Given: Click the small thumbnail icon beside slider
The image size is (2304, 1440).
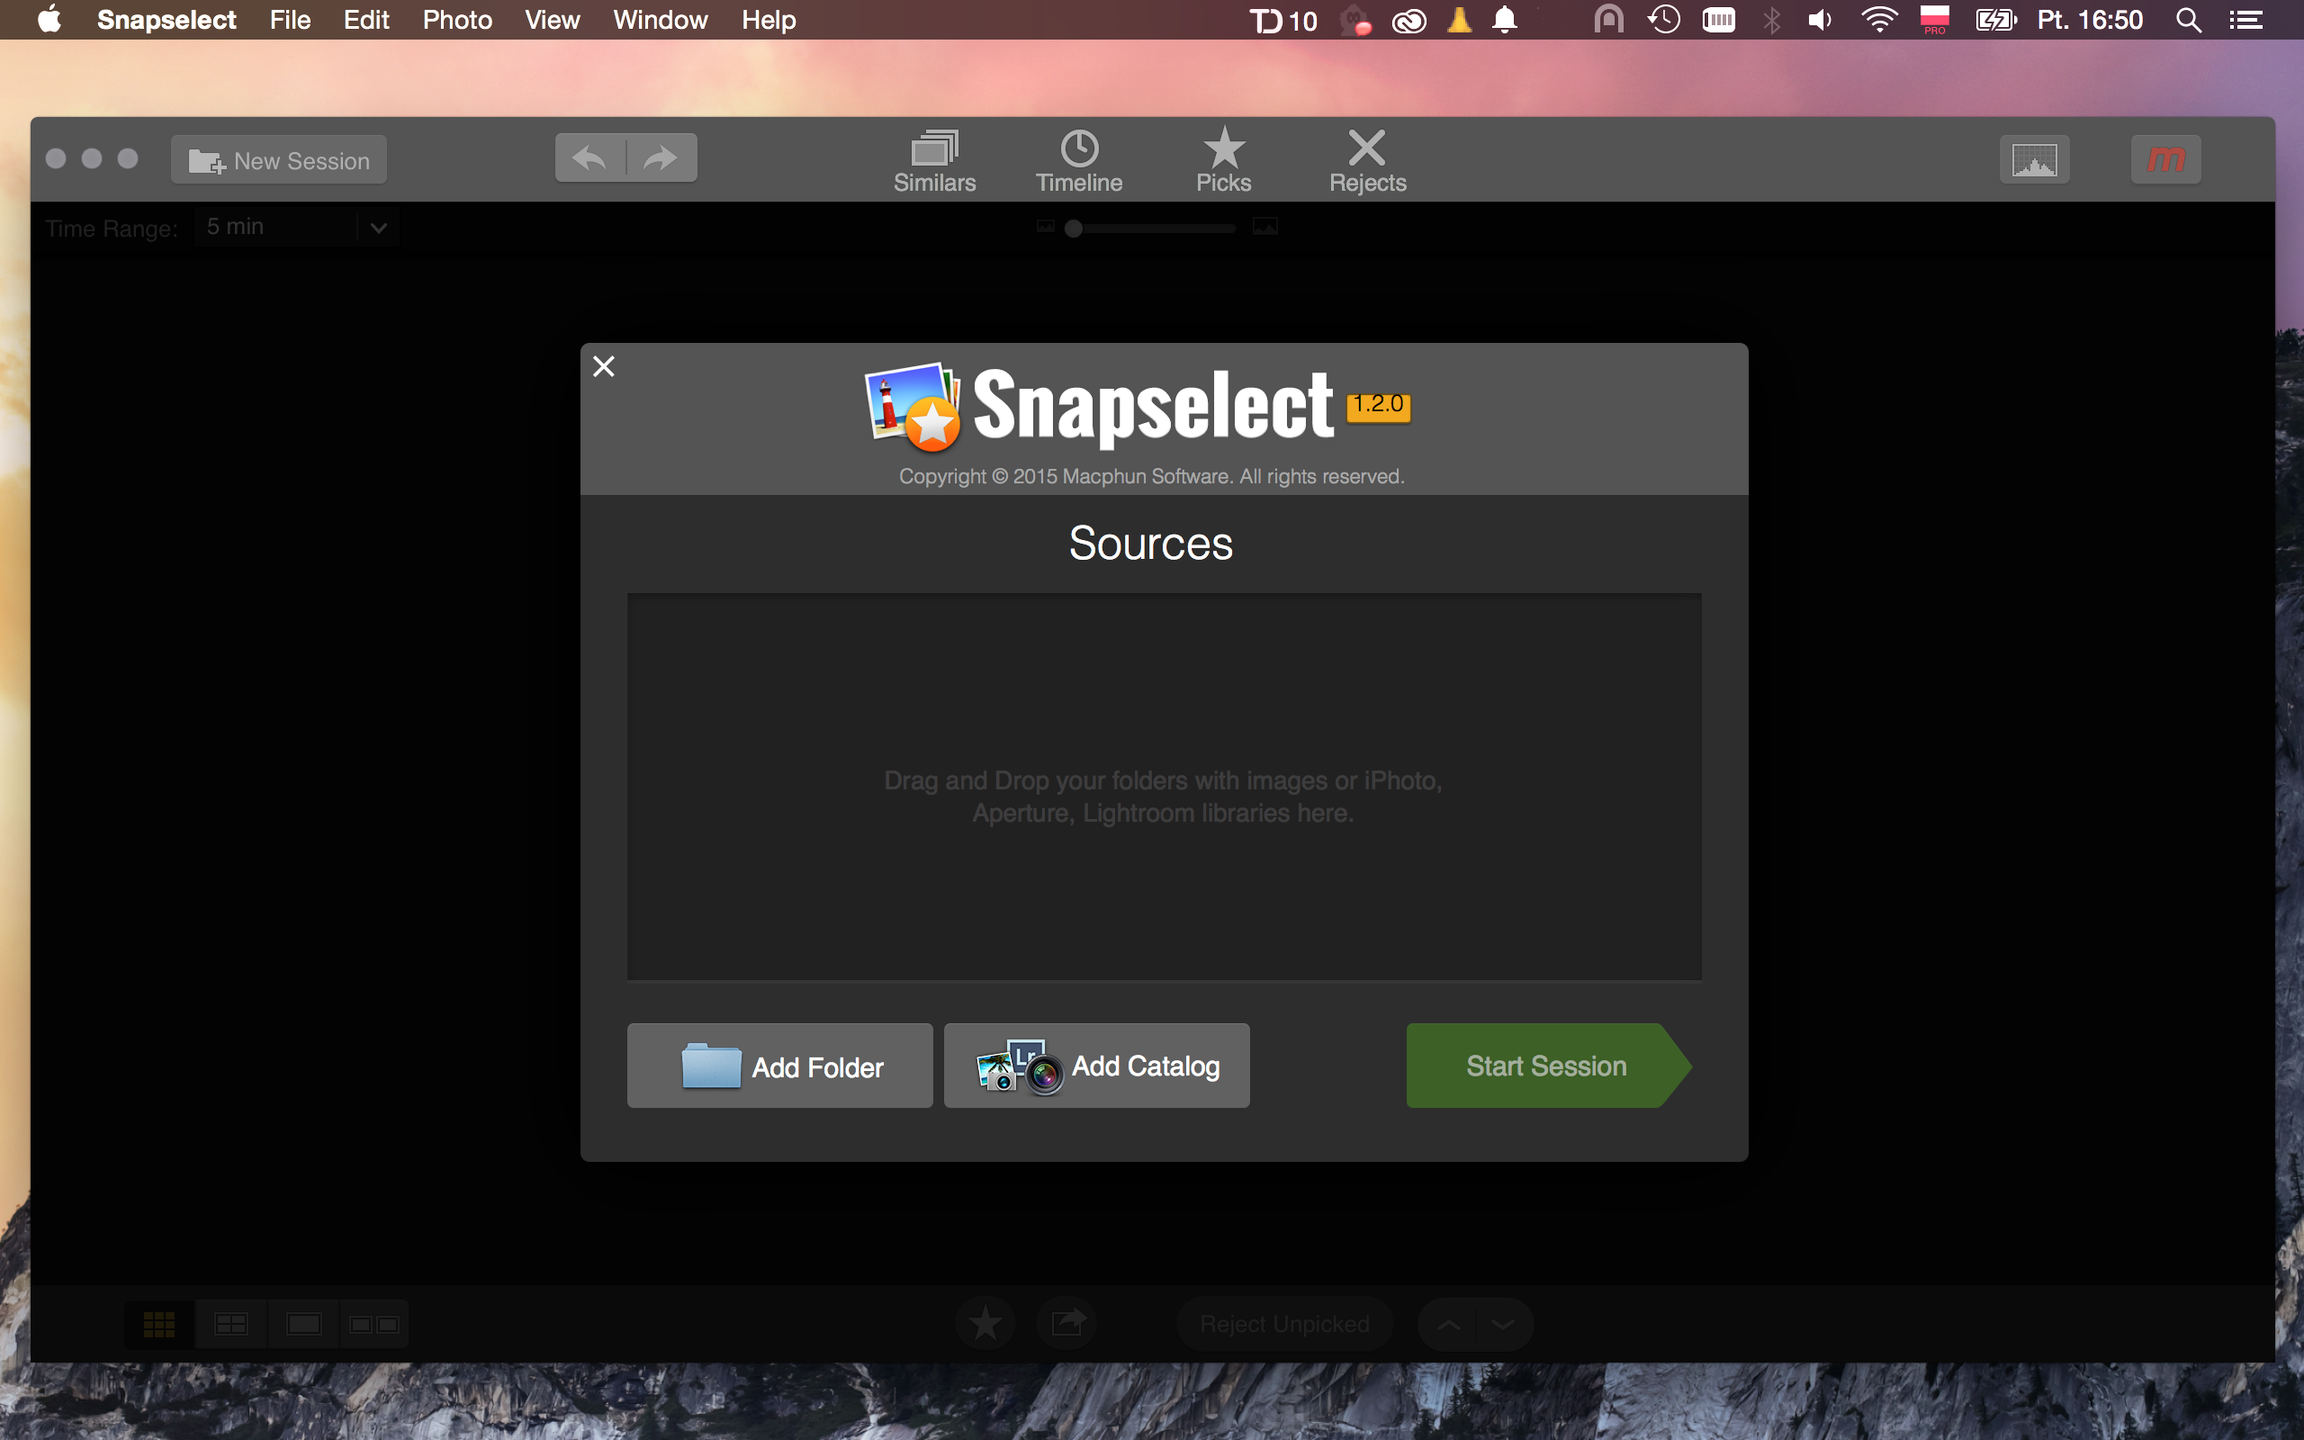Looking at the screenshot, I should coord(1045,227).
